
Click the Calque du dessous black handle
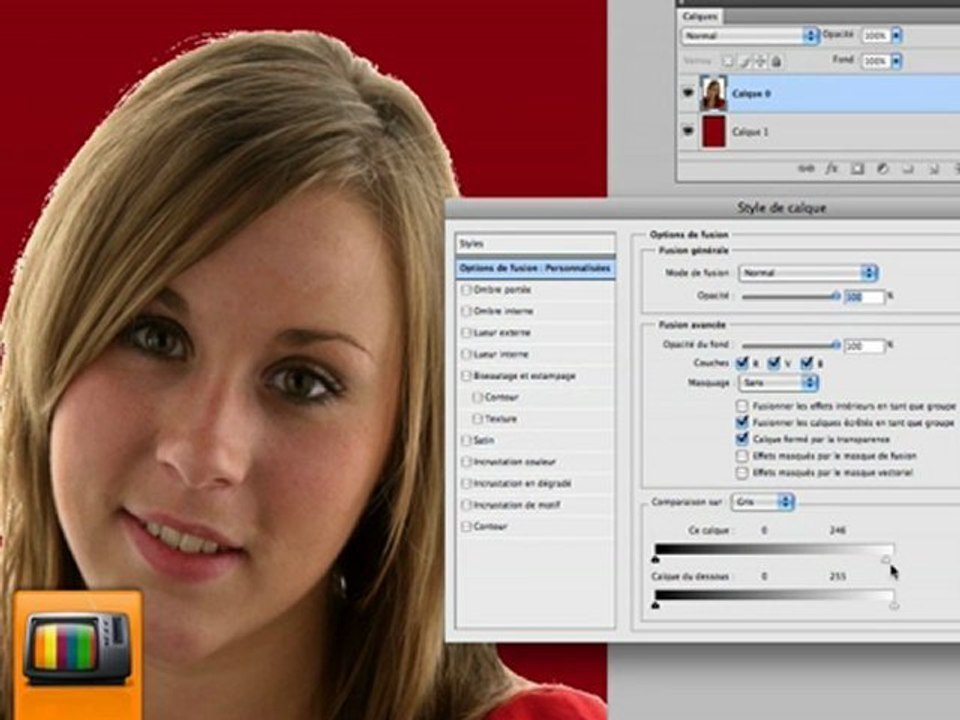click(x=656, y=606)
